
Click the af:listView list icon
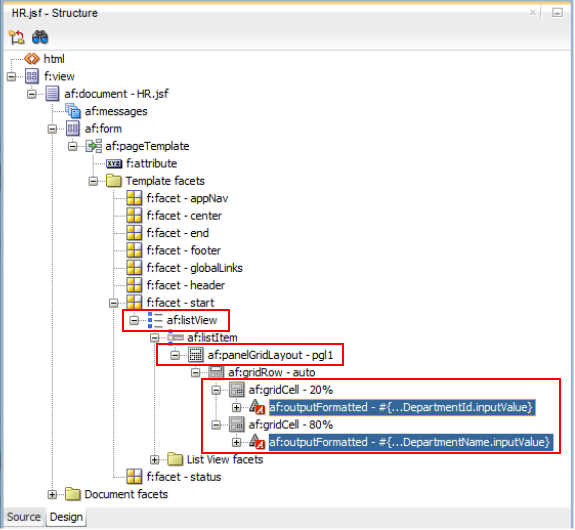click(155, 320)
